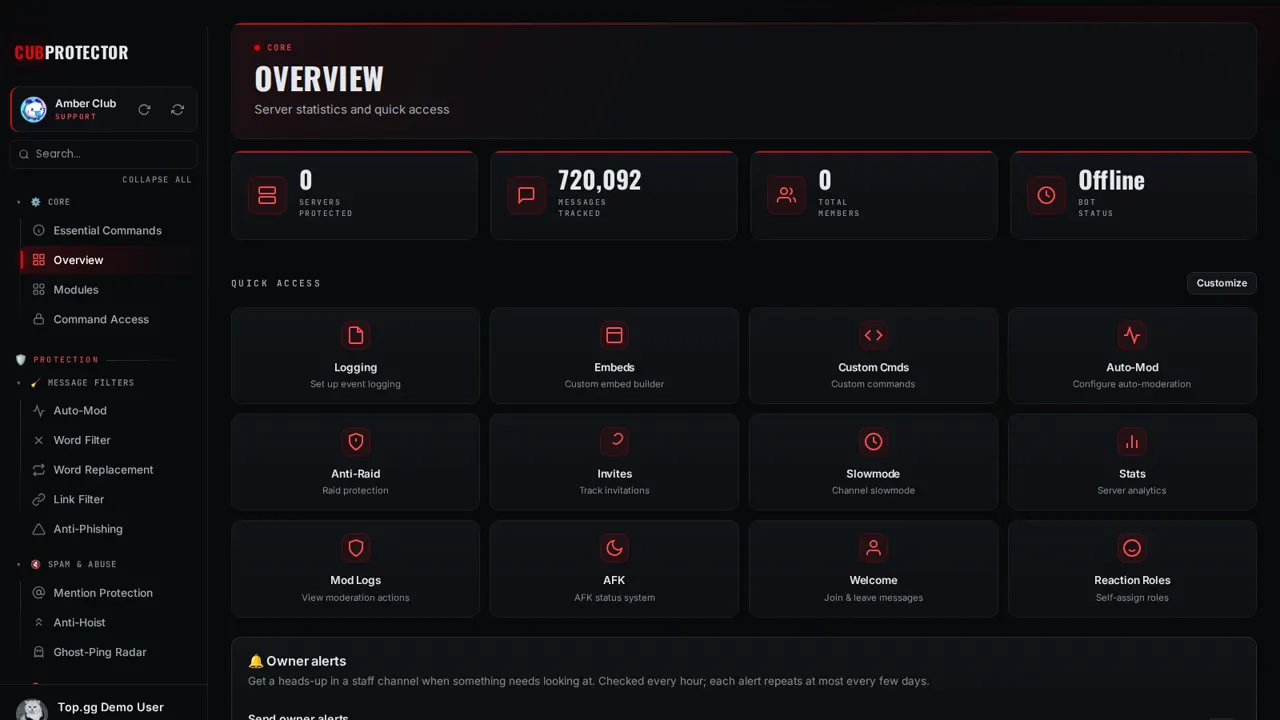Screen dimensions: 1280x720
Task: Click the Welcome person icon
Action: point(873,548)
